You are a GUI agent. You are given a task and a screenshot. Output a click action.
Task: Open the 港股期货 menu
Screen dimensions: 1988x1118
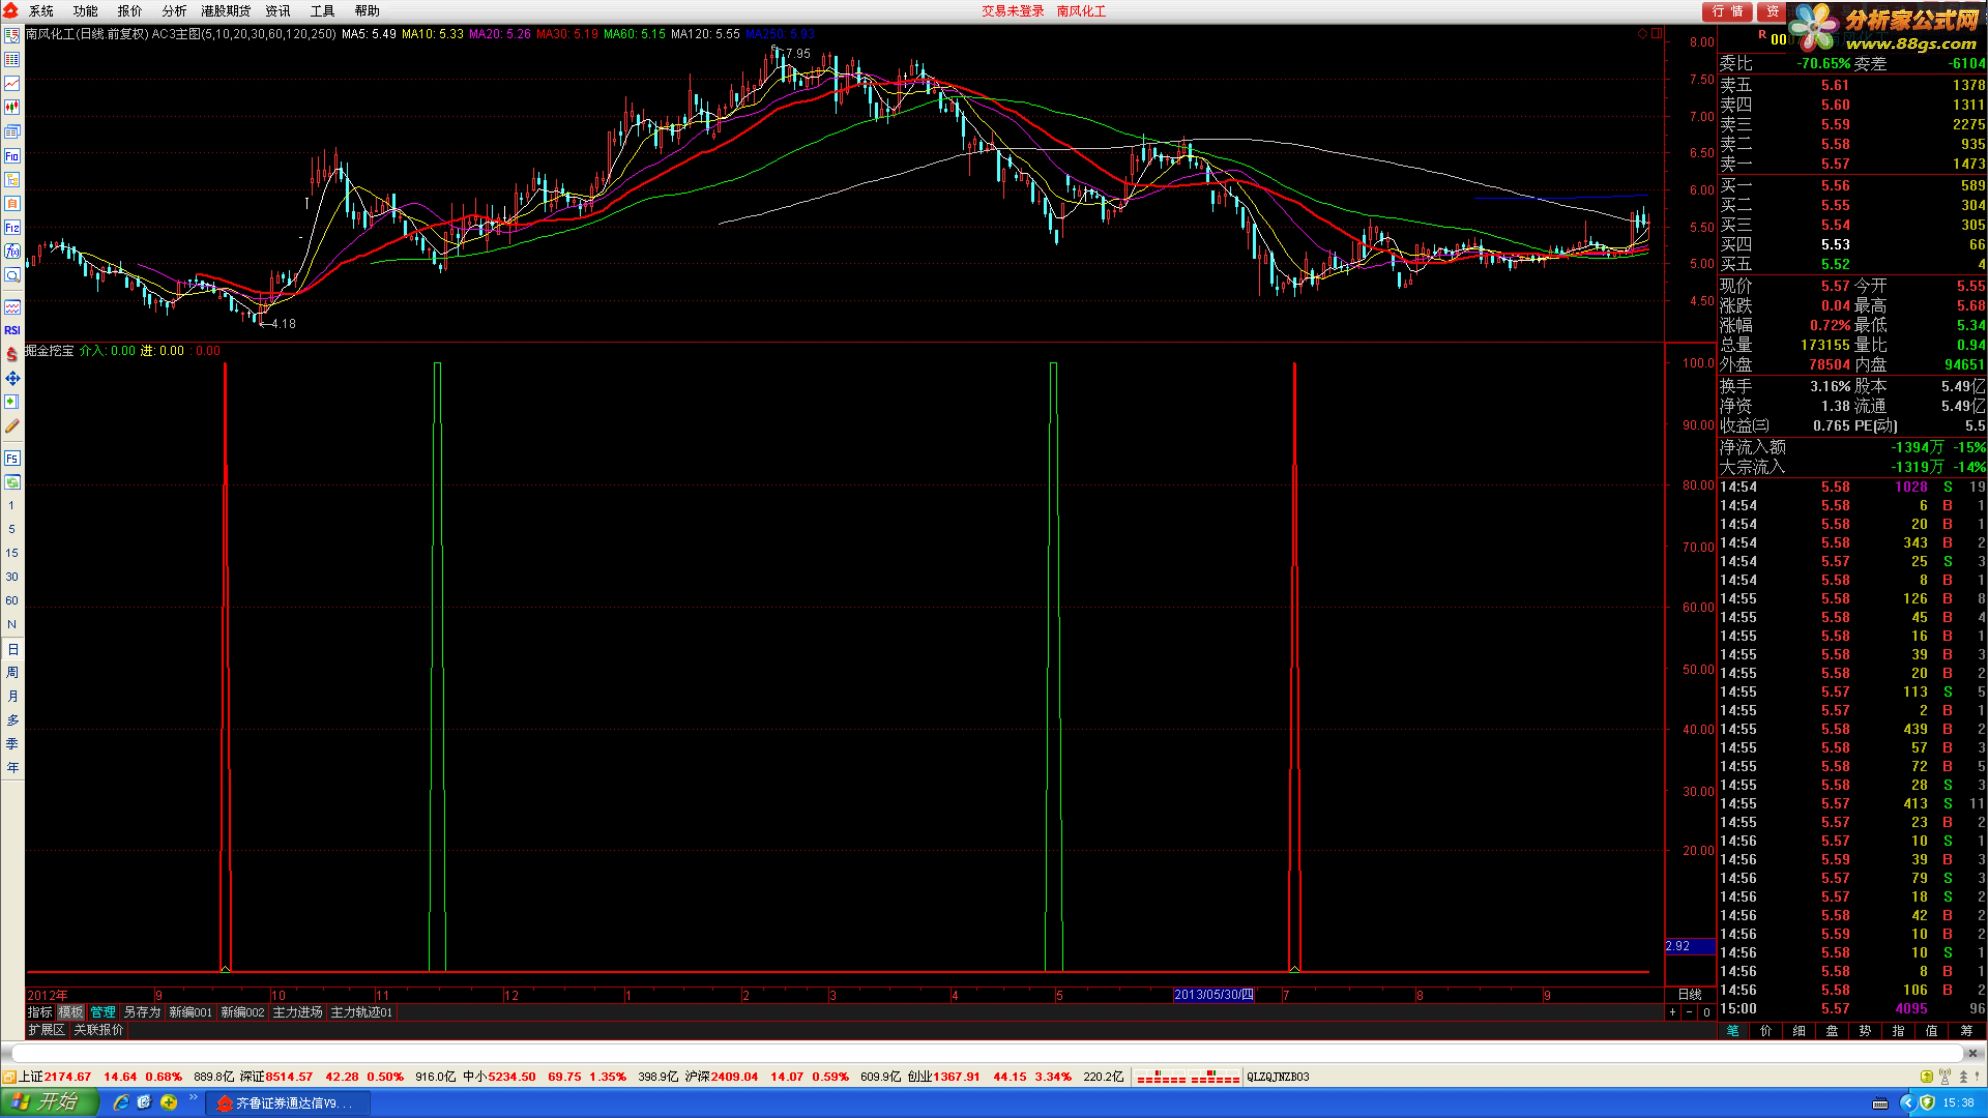point(225,11)
